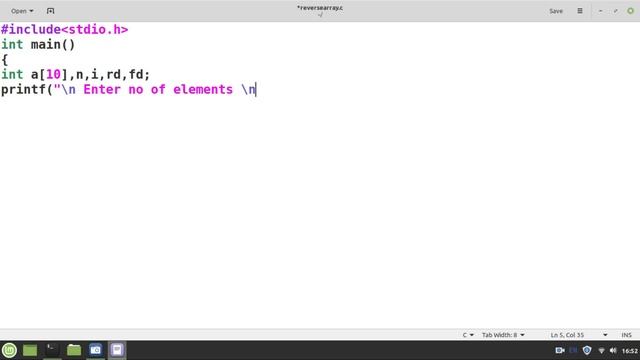The height and width of the screenshot is (360, 640).
Task: Click the int a[10],n,i,rd,fd; declaration line
Action: 76,74
